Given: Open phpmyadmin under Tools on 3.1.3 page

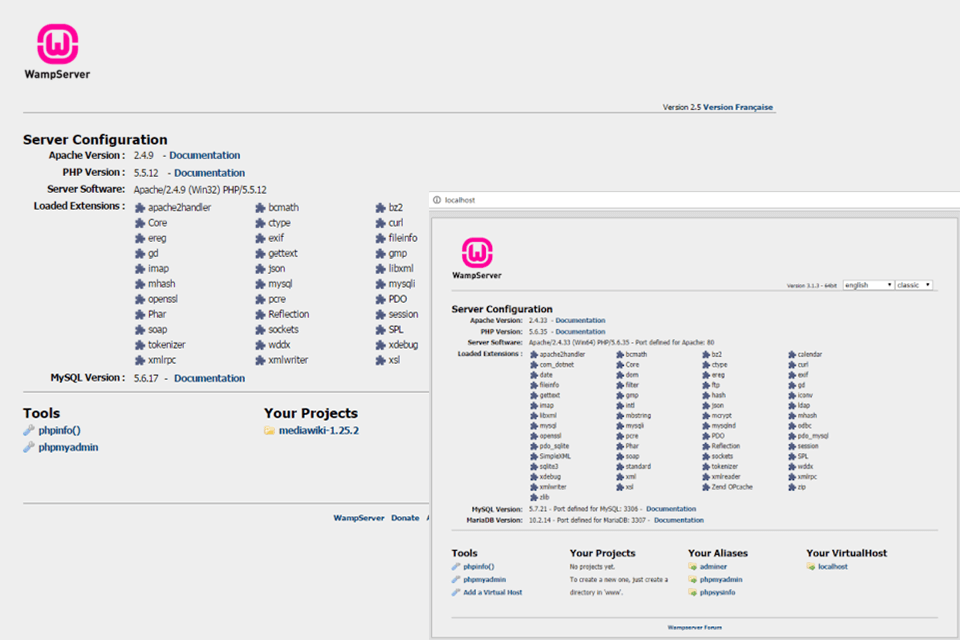Looking at the screenshot, I should [x=484, y=579].
